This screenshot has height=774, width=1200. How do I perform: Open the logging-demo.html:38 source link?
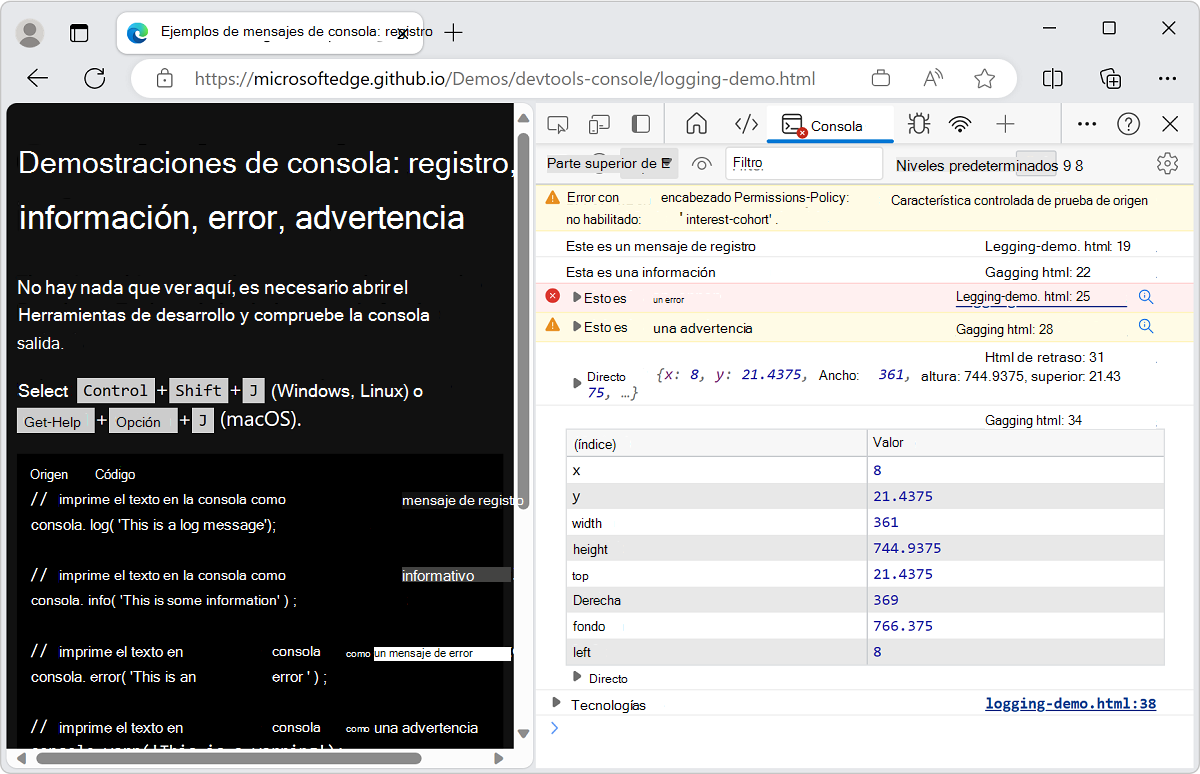[x=1070, y=704]
